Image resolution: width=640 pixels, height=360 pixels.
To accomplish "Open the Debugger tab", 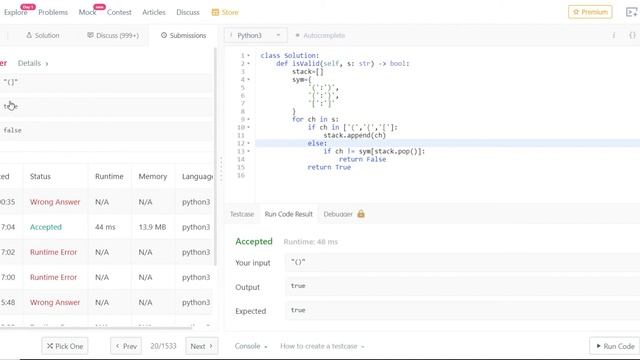I will click(x=338, y=214).
